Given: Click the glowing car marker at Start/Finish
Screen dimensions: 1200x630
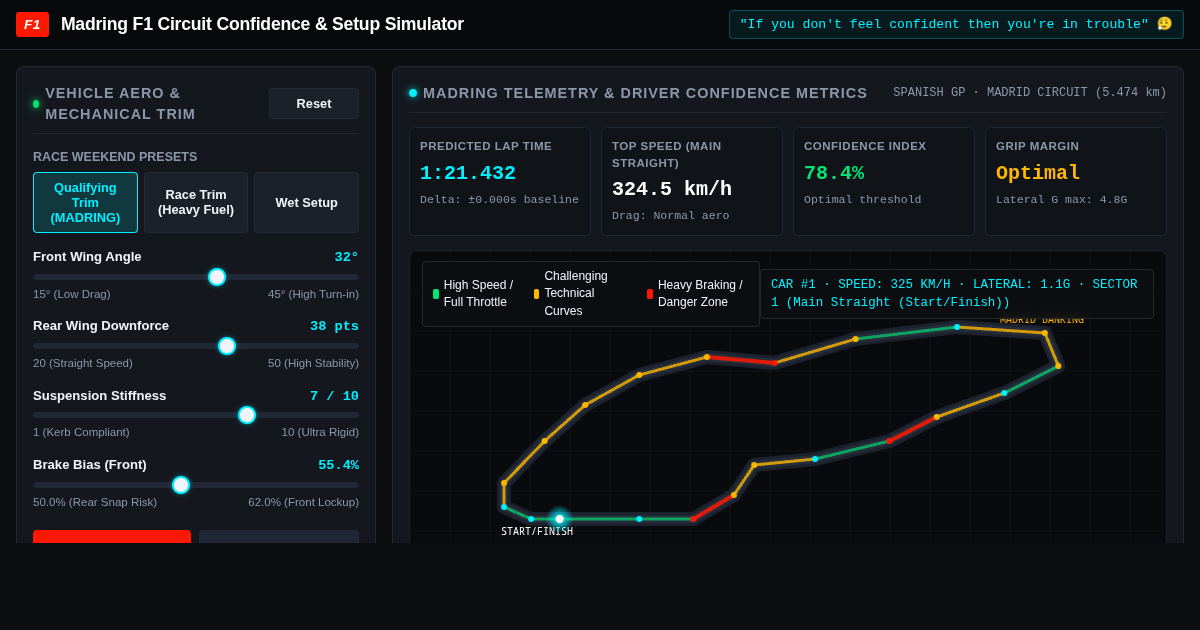Looking at the screenshot, I should pyautogui.click(x=559, y=519).
